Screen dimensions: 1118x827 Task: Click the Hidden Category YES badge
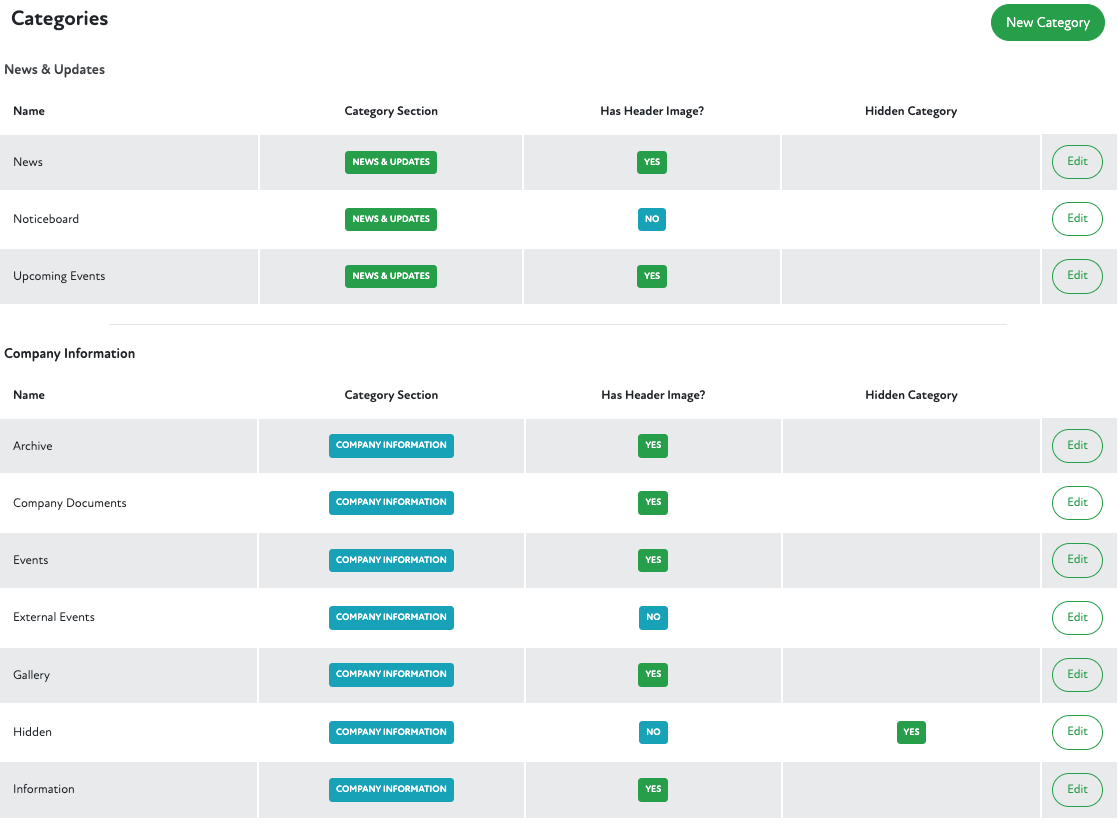point(911,732)
